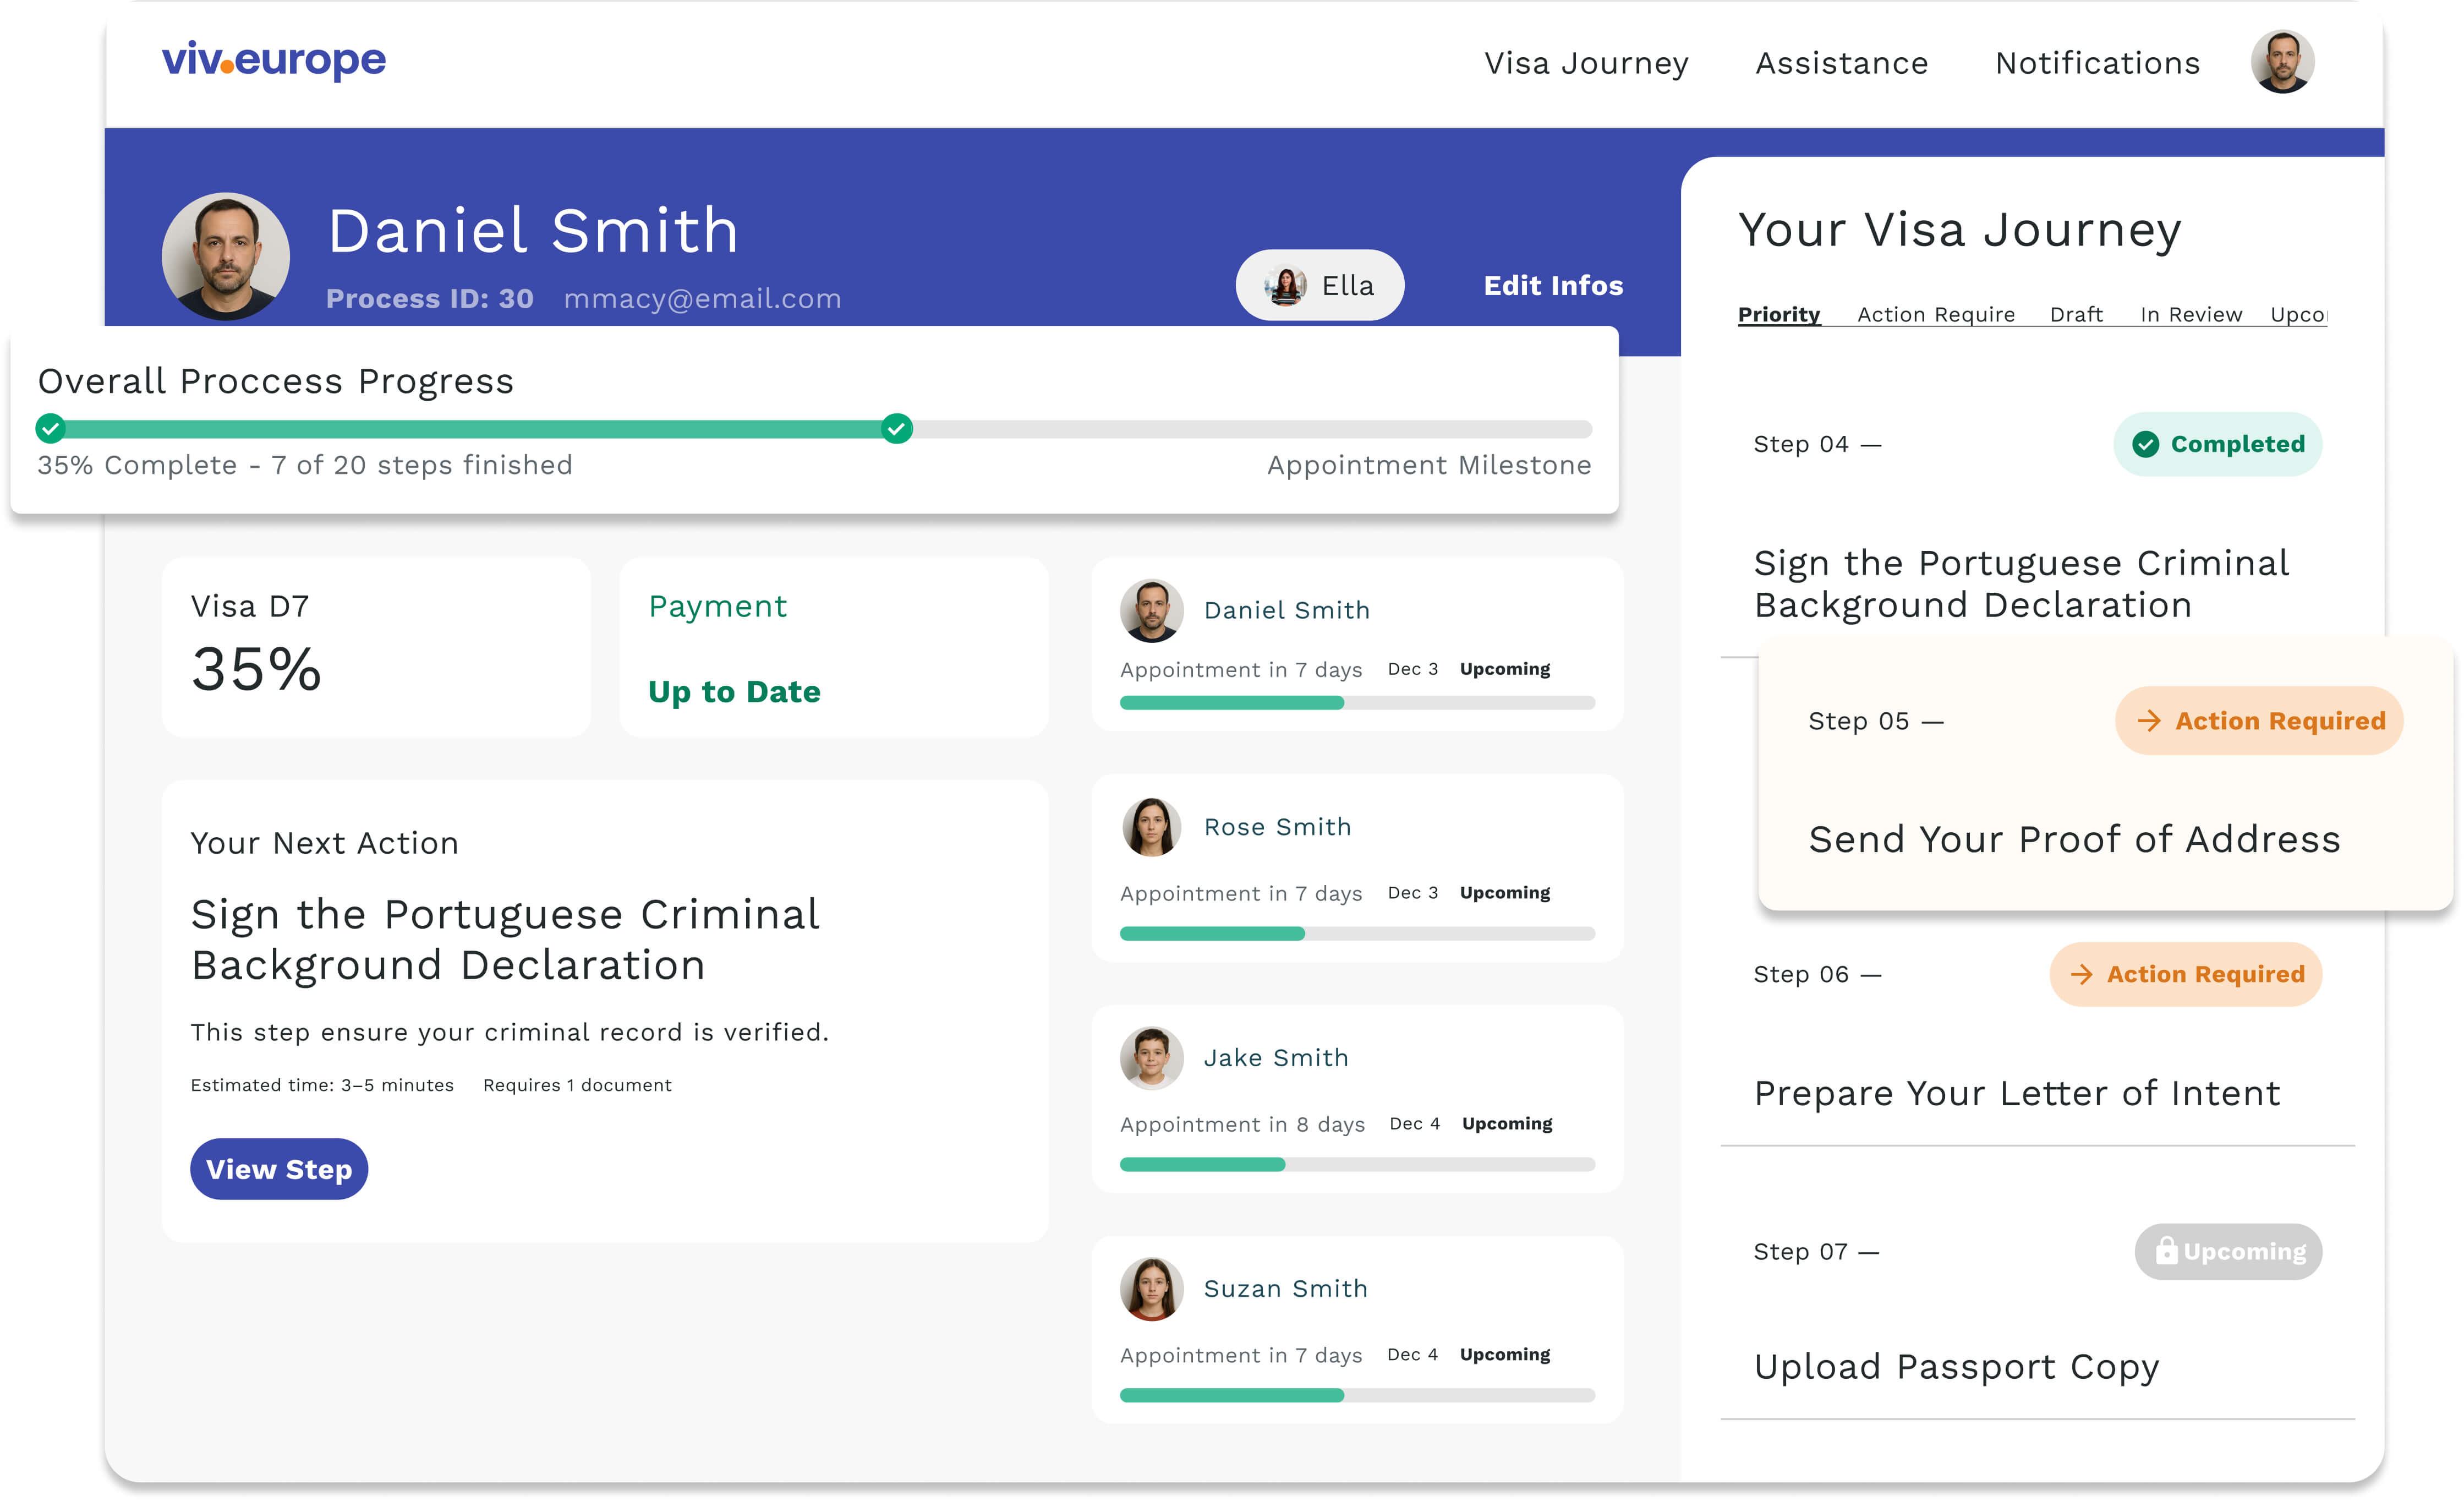Image resolution: width=2464 pixels, height=1501 pixels.
Task: Click Jake Smith's appointment progress bar
Action: tap(1357, 1164)
